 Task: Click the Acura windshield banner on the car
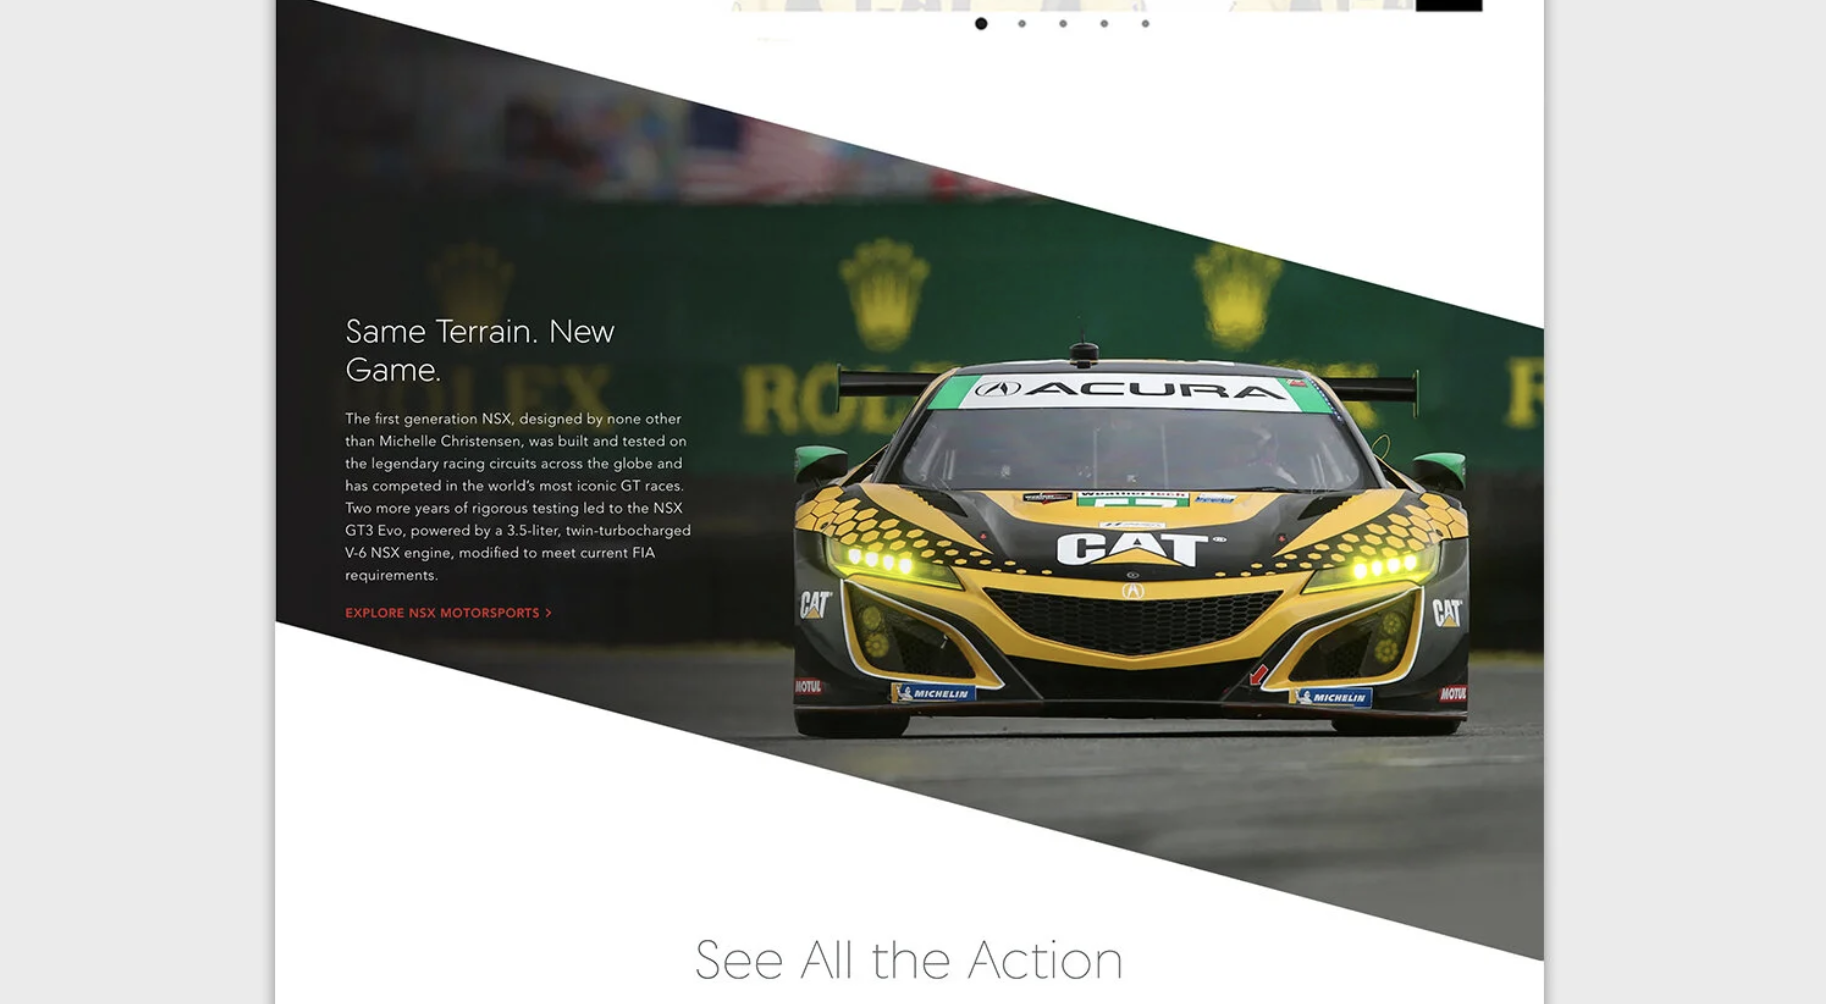1128,391
